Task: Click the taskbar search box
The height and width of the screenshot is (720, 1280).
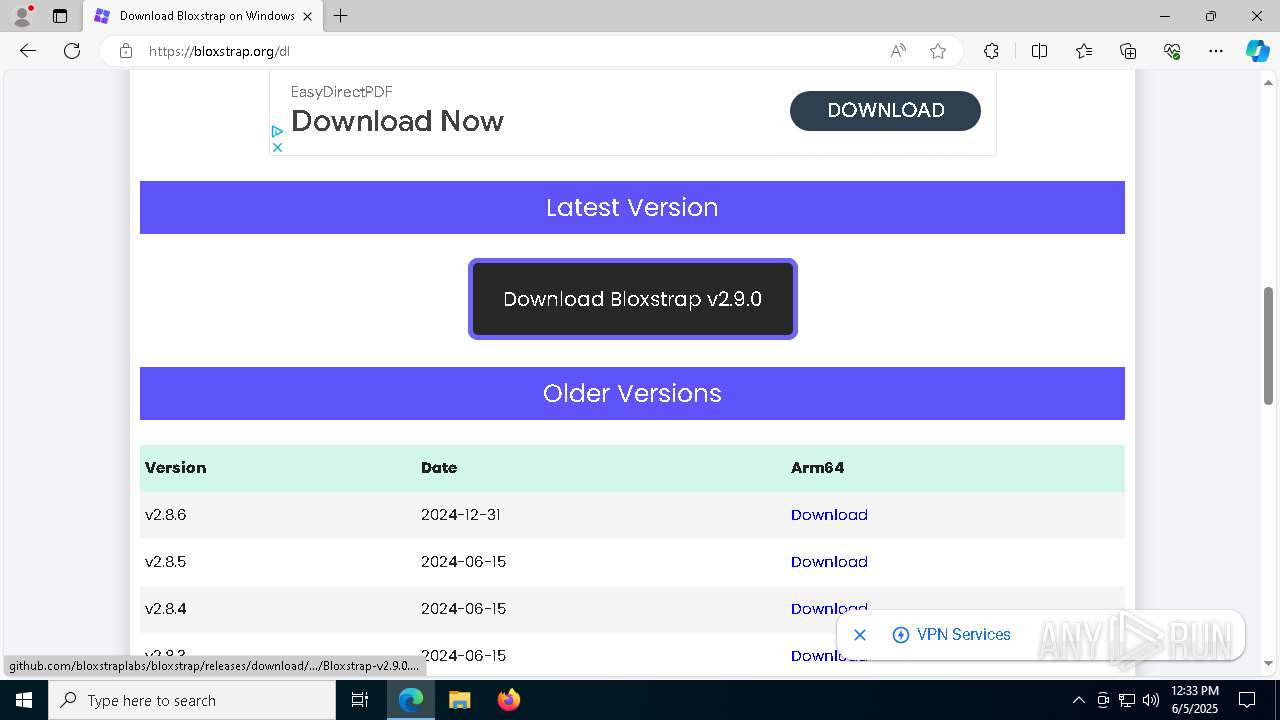Action: click(x=192, y=700)
